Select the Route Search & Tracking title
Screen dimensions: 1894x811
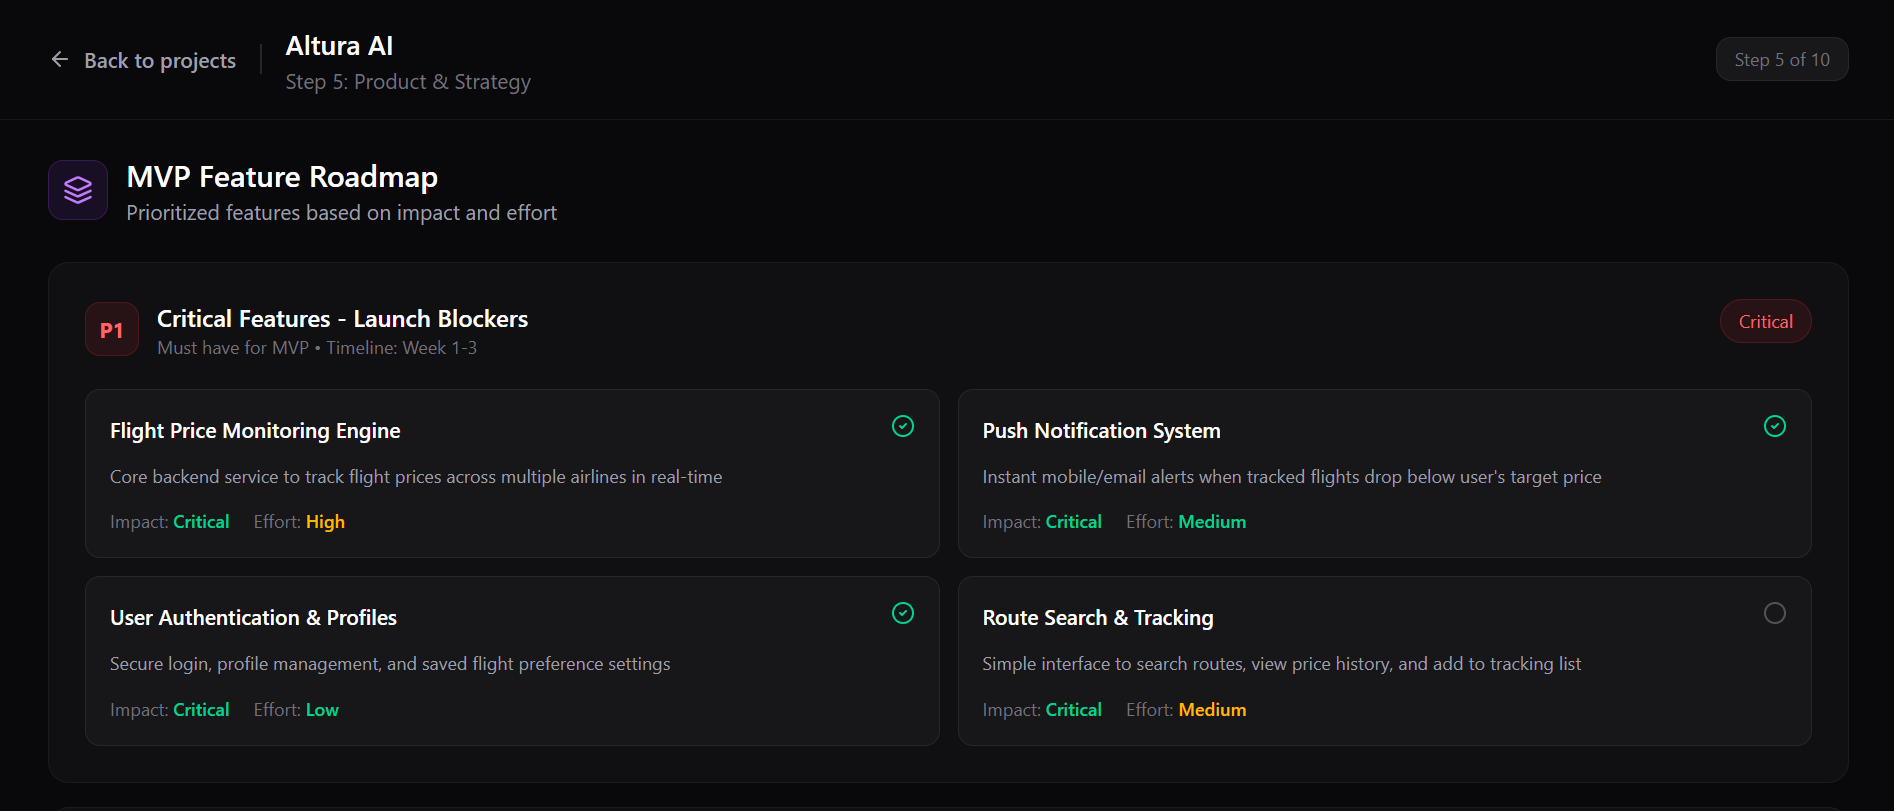[x=1098, y=618]
